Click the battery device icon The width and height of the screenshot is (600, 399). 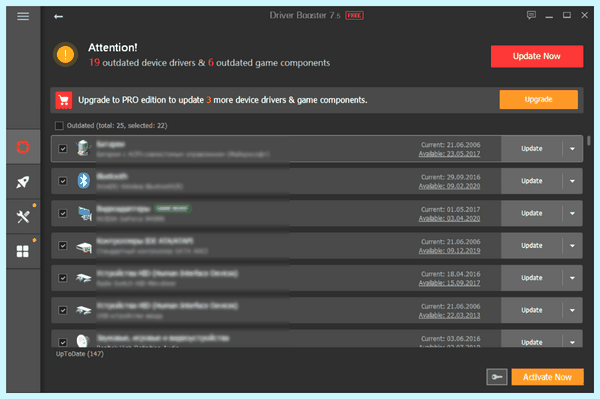[83, 148]
